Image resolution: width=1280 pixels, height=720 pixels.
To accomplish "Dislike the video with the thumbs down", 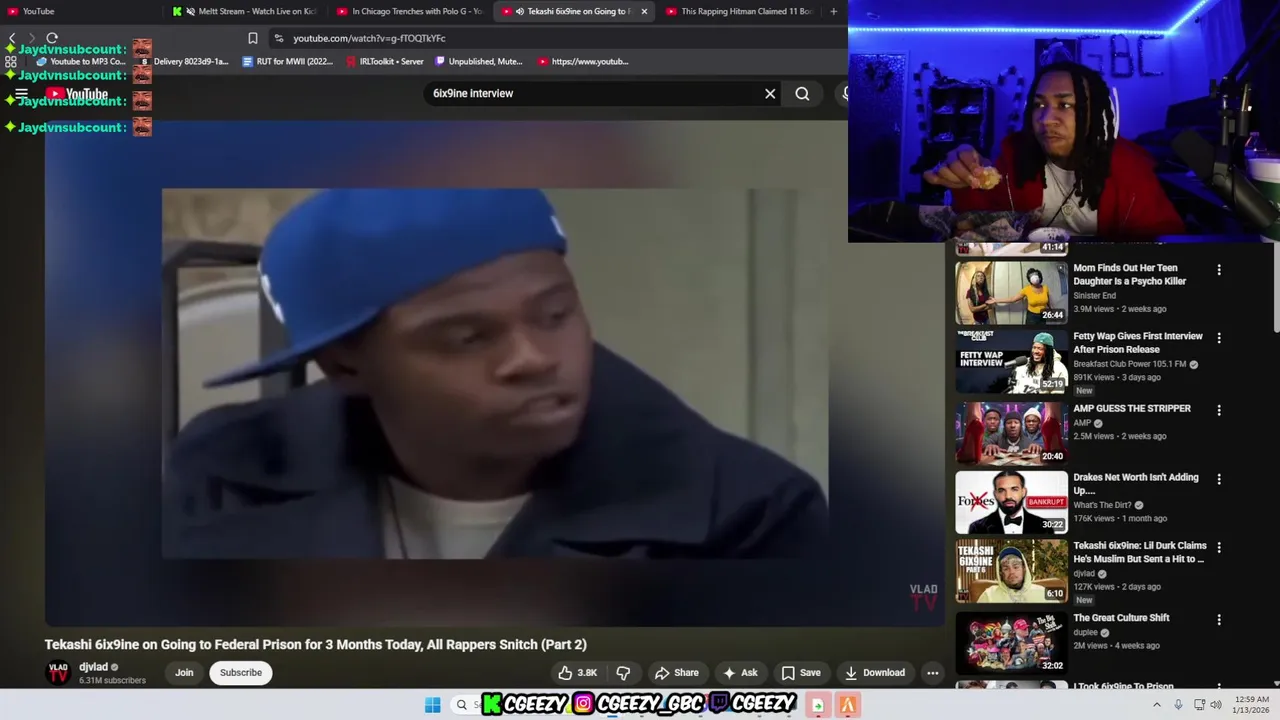I will click(623, 672).
